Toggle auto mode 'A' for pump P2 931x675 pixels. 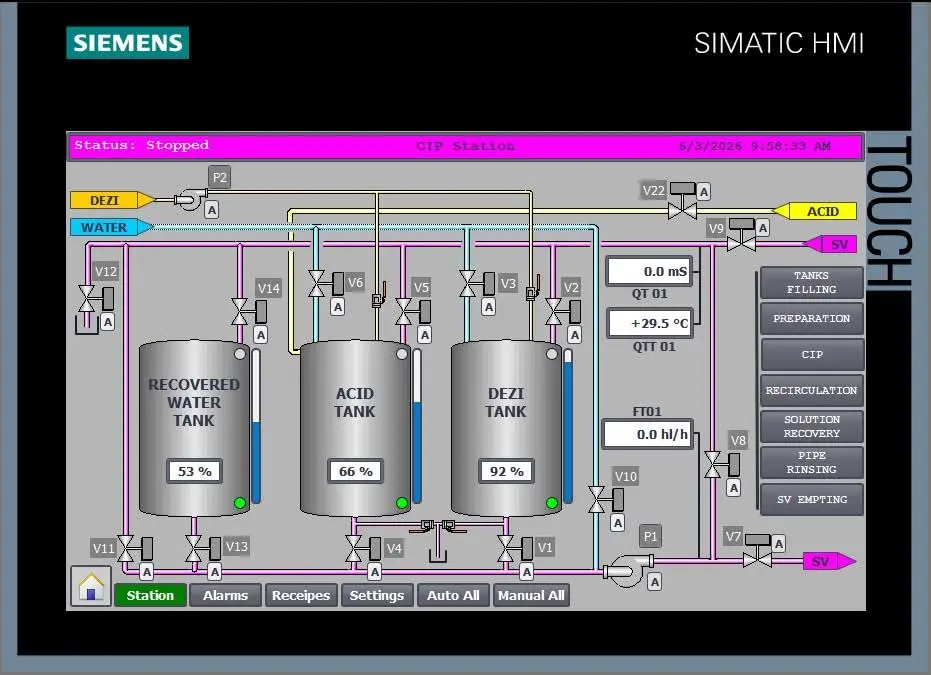coord(211,210)
